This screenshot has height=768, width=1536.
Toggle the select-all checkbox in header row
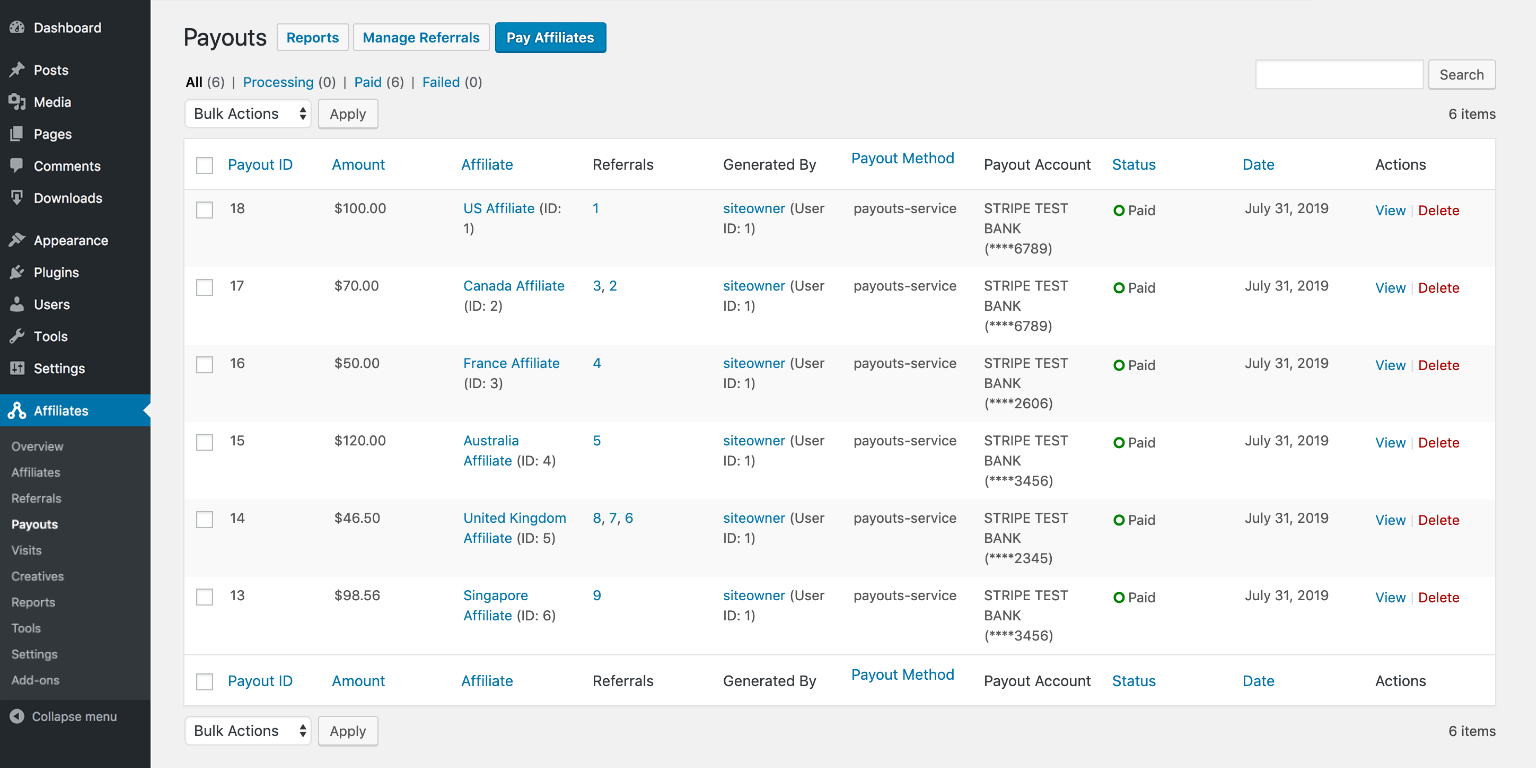coord(205,165)
